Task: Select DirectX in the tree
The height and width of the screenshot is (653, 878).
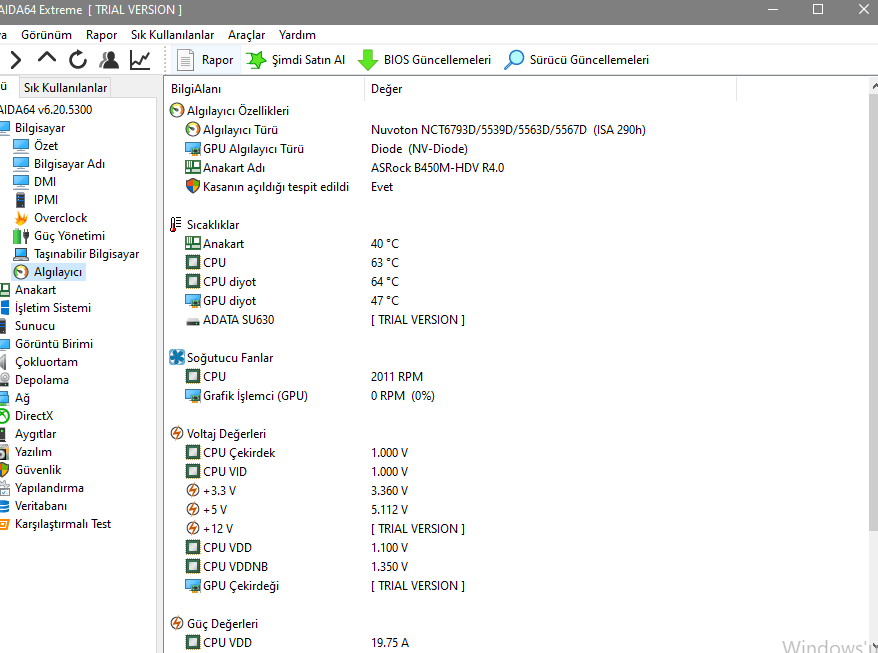Action: [x=34, y=416]
